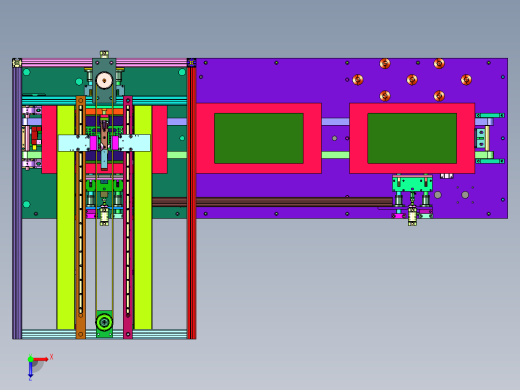520x390 pixels.
Task: Select the mint-green cylinder bracket under right frame
Action: (x=412, y=184)
